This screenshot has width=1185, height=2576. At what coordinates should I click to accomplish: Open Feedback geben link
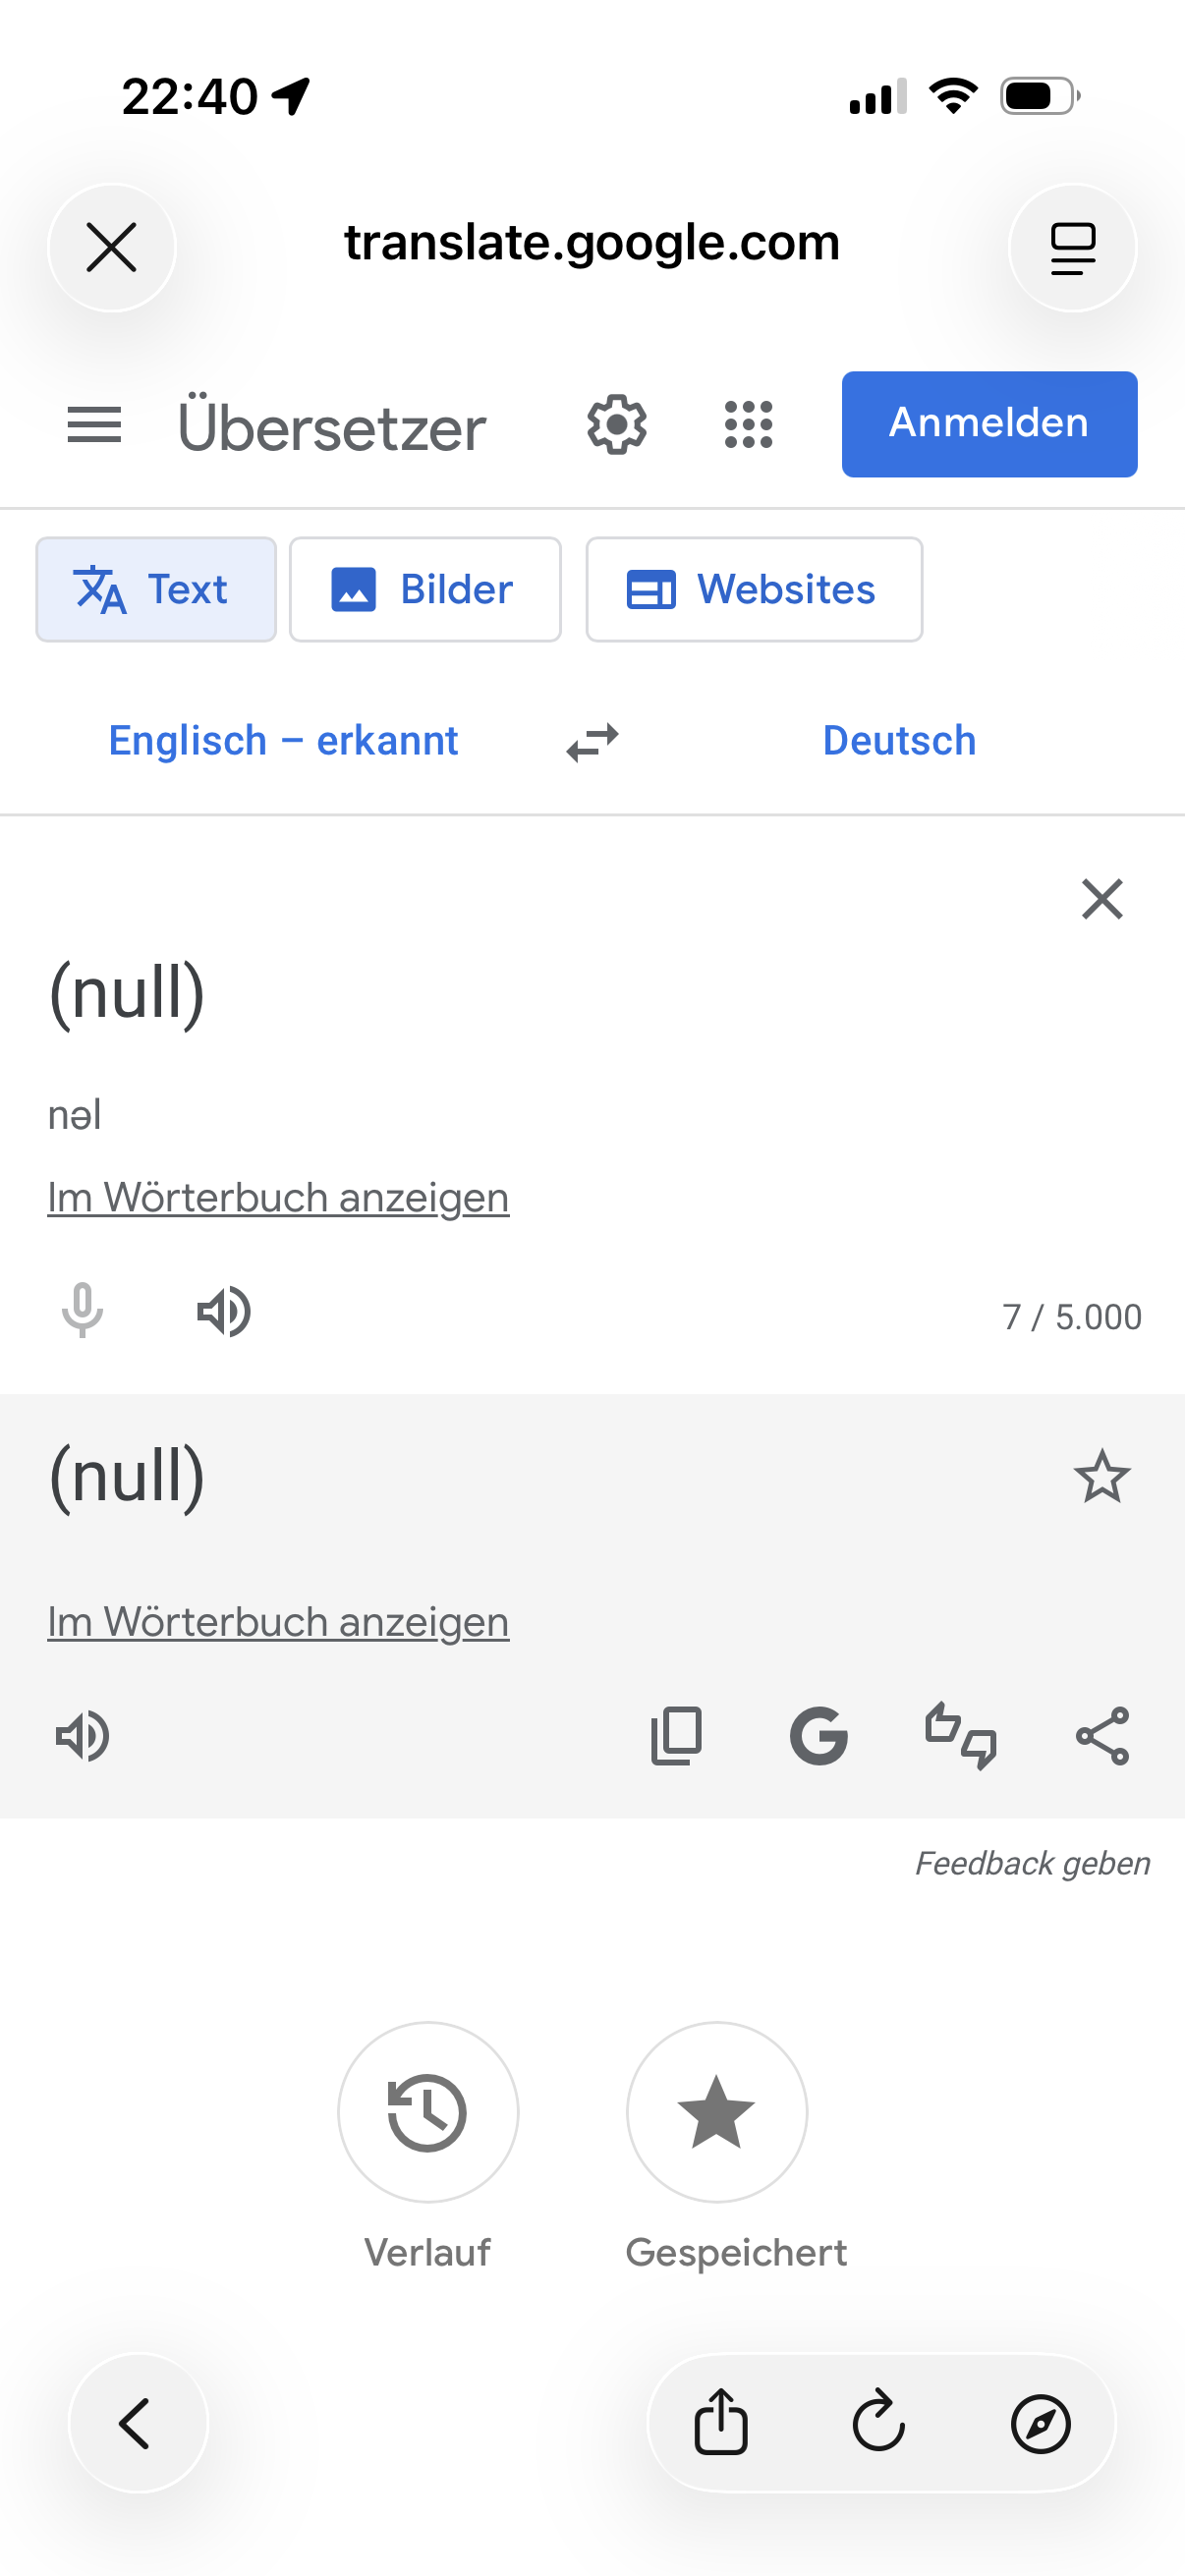tap(1032, 1863)
